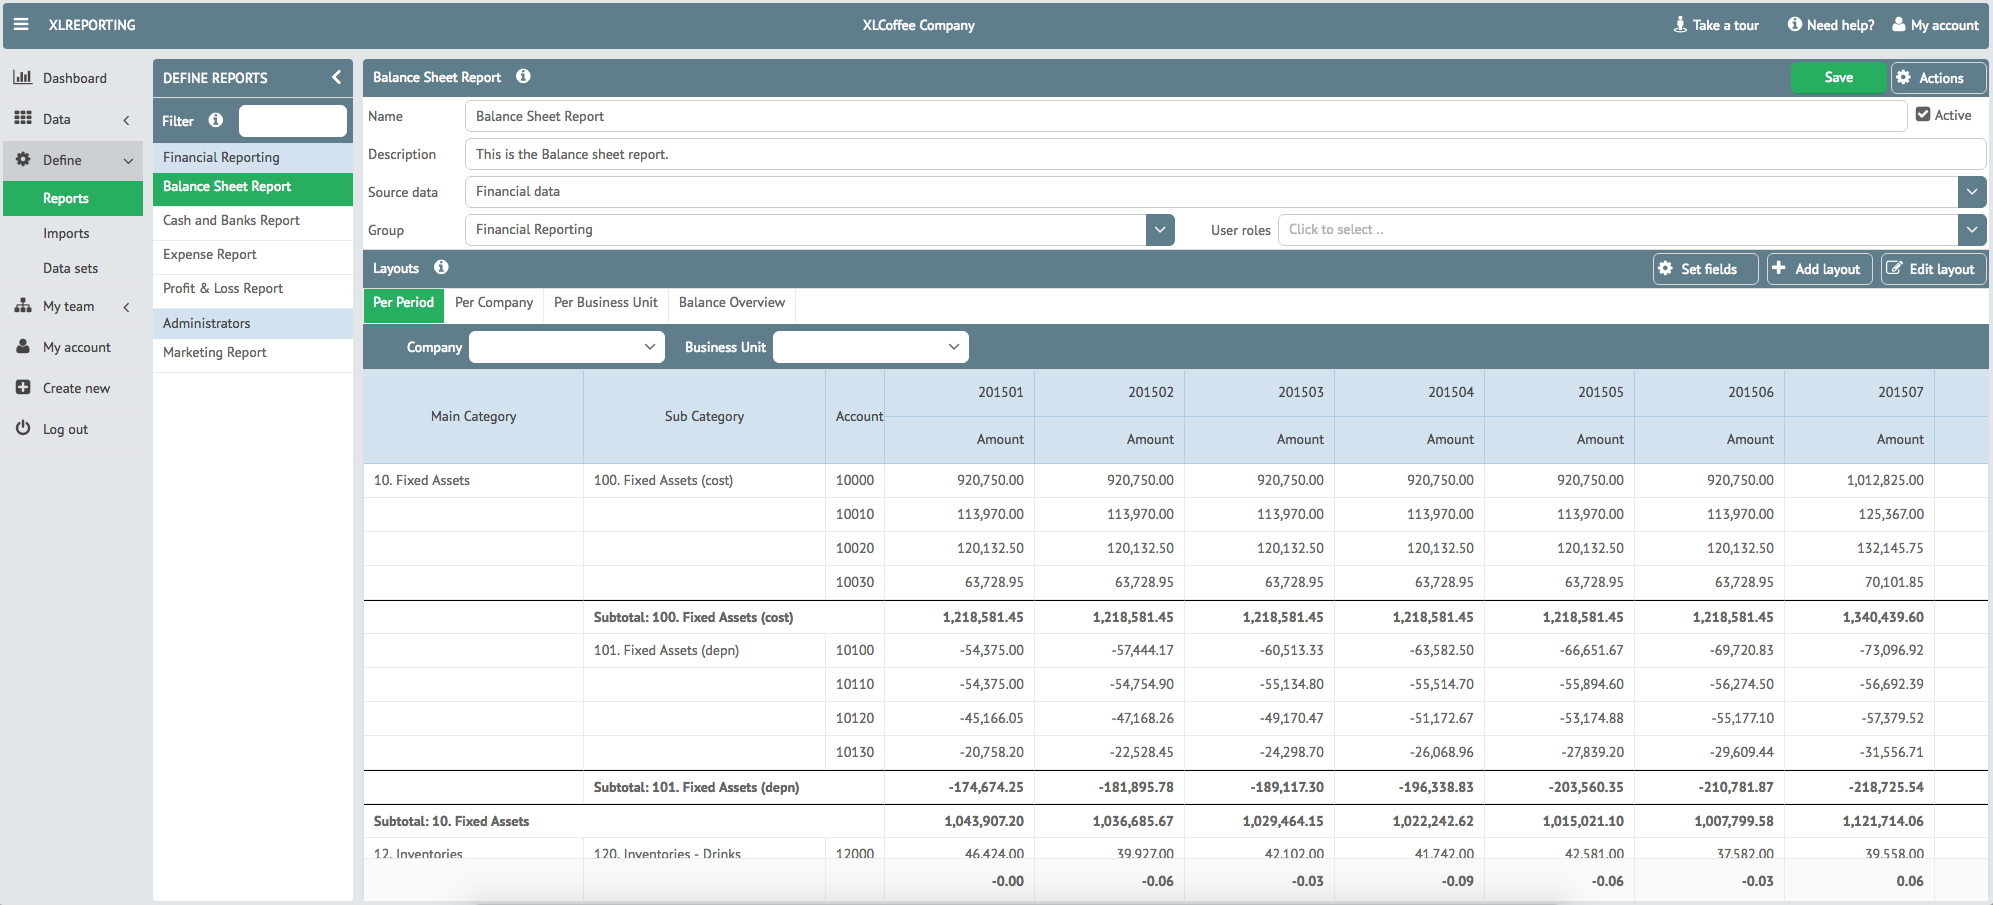The height and width of the screenshot is (905, 1993).
Task: Expand the Data menu chevron
Action: pos(126,120)
